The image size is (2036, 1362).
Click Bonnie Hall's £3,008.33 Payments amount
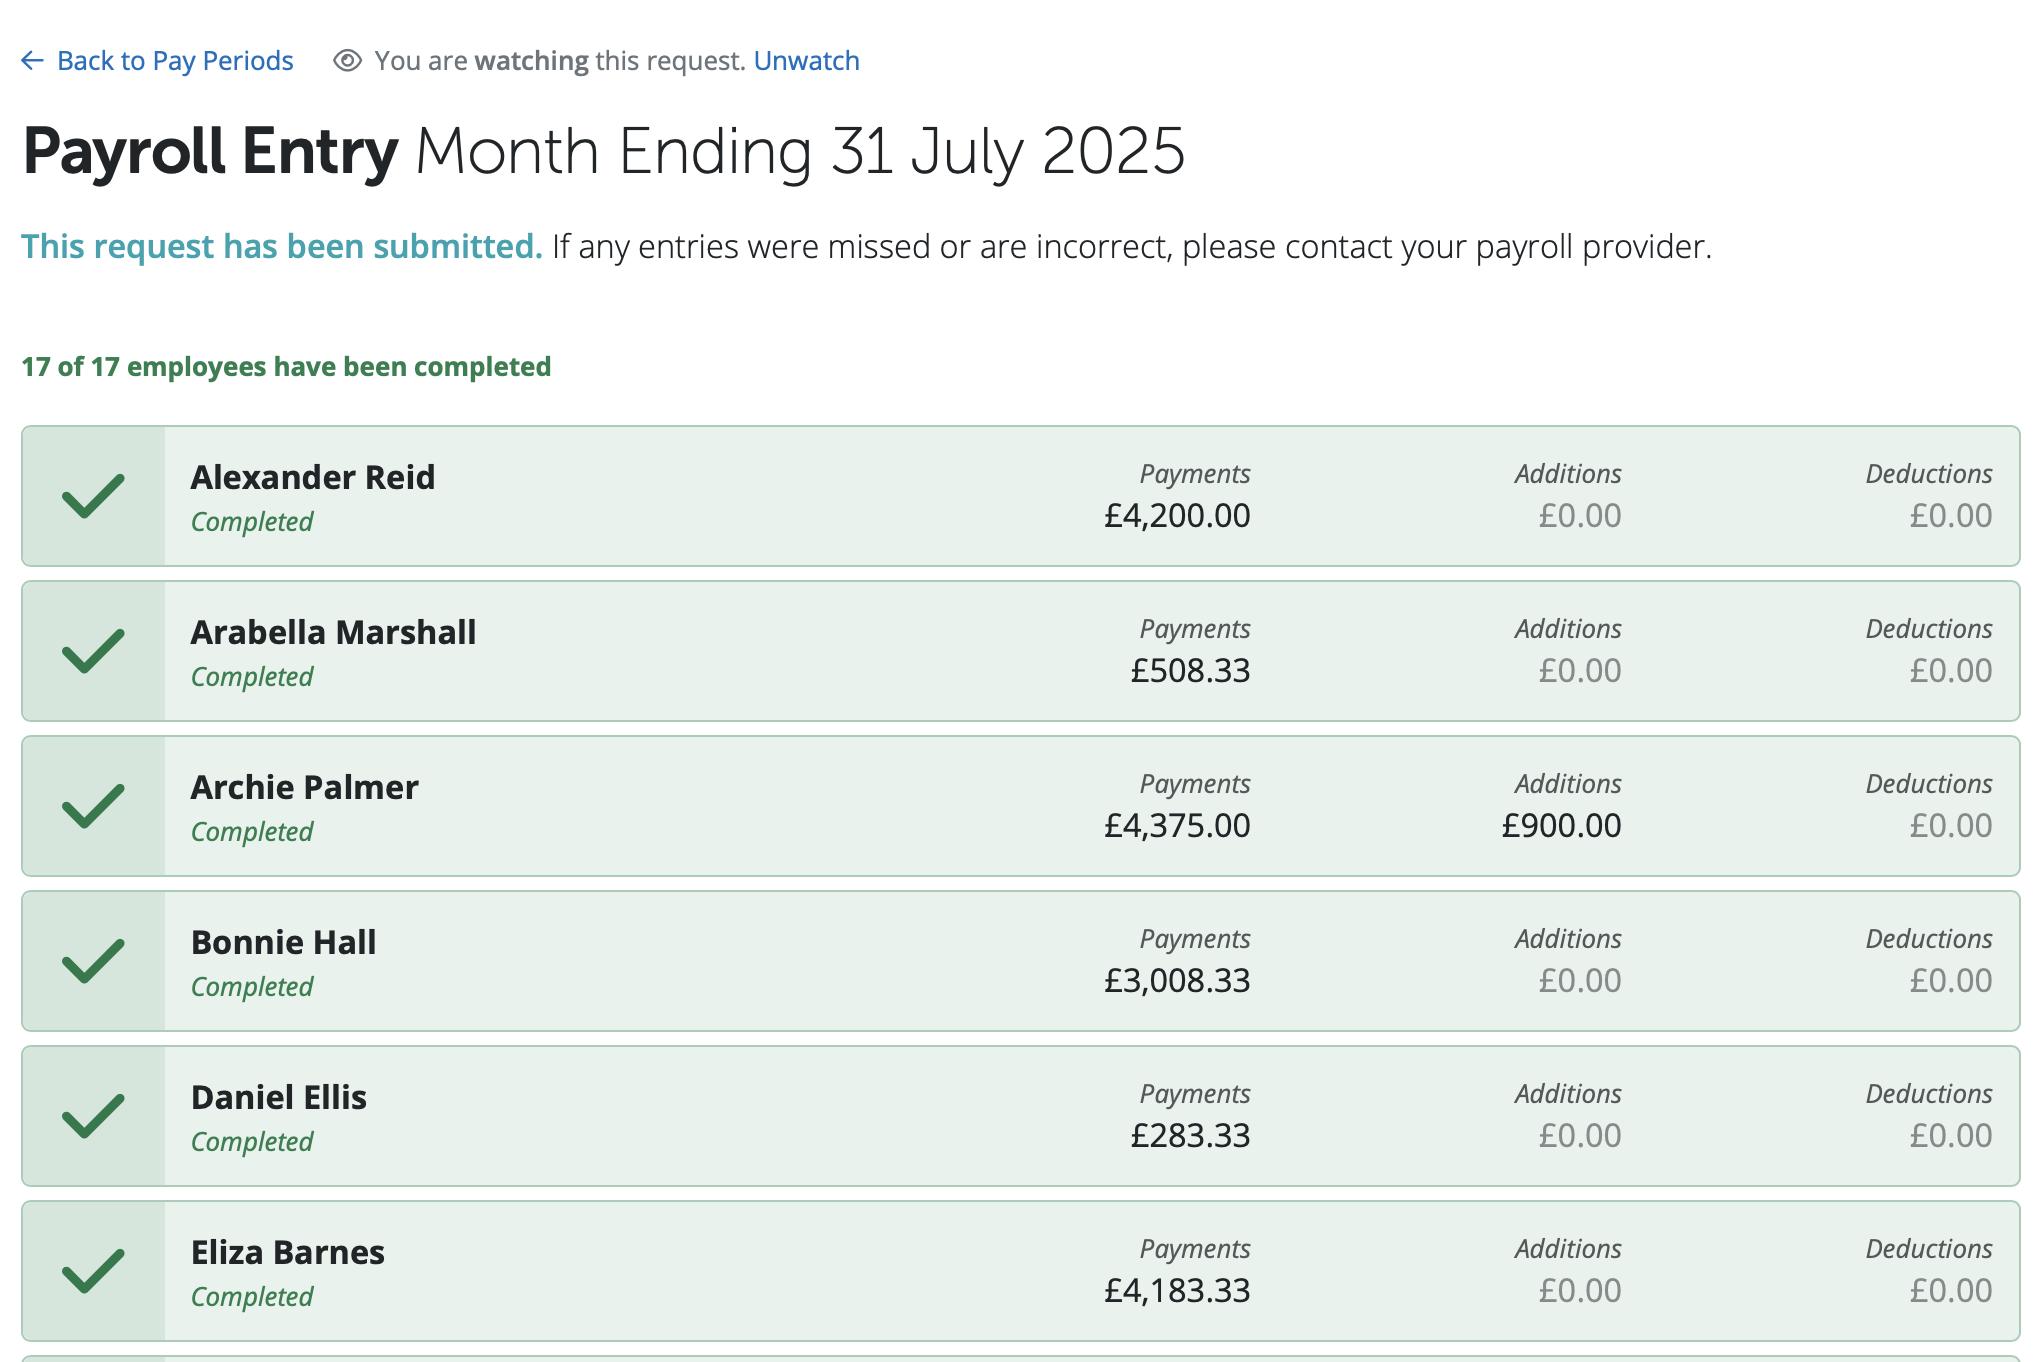point(1178,980)
